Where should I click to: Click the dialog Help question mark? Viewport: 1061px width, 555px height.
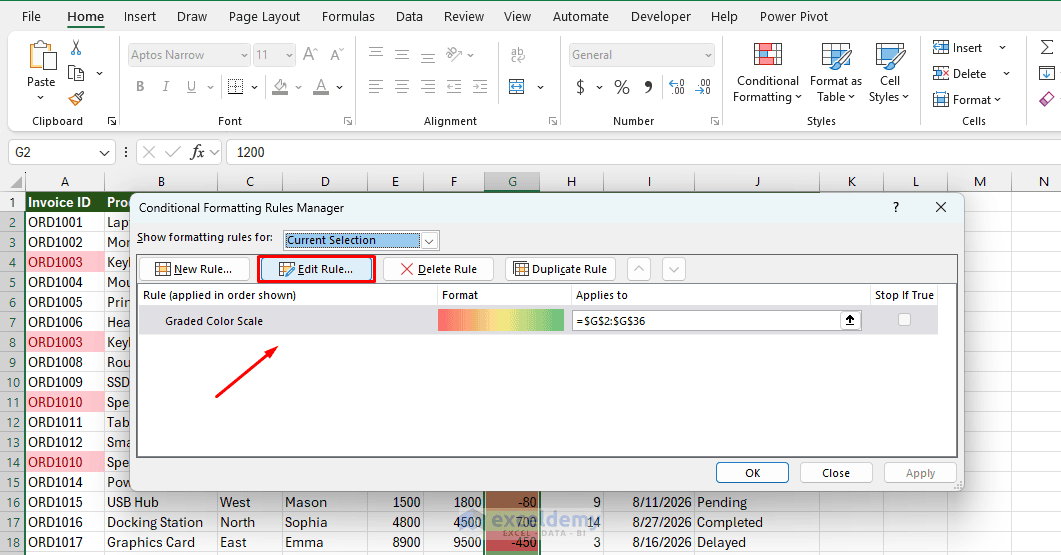(x=896, y=207)
